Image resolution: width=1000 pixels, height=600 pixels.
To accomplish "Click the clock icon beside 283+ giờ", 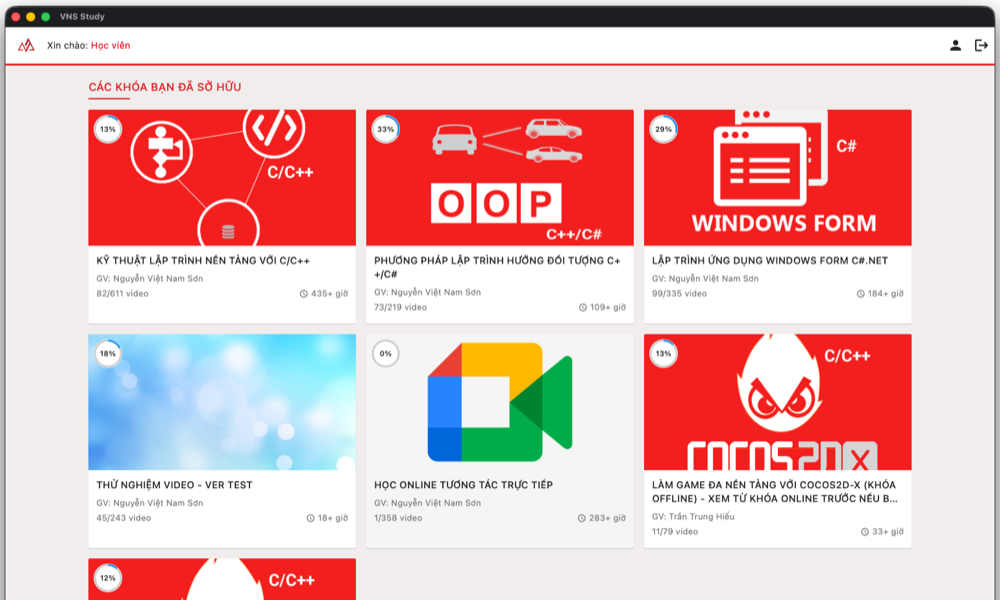I will coord(582,518).
